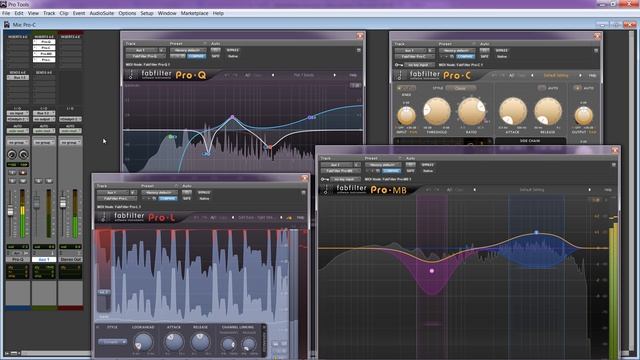Click the Help button in Pro-C header

click(x=592, y=76)
